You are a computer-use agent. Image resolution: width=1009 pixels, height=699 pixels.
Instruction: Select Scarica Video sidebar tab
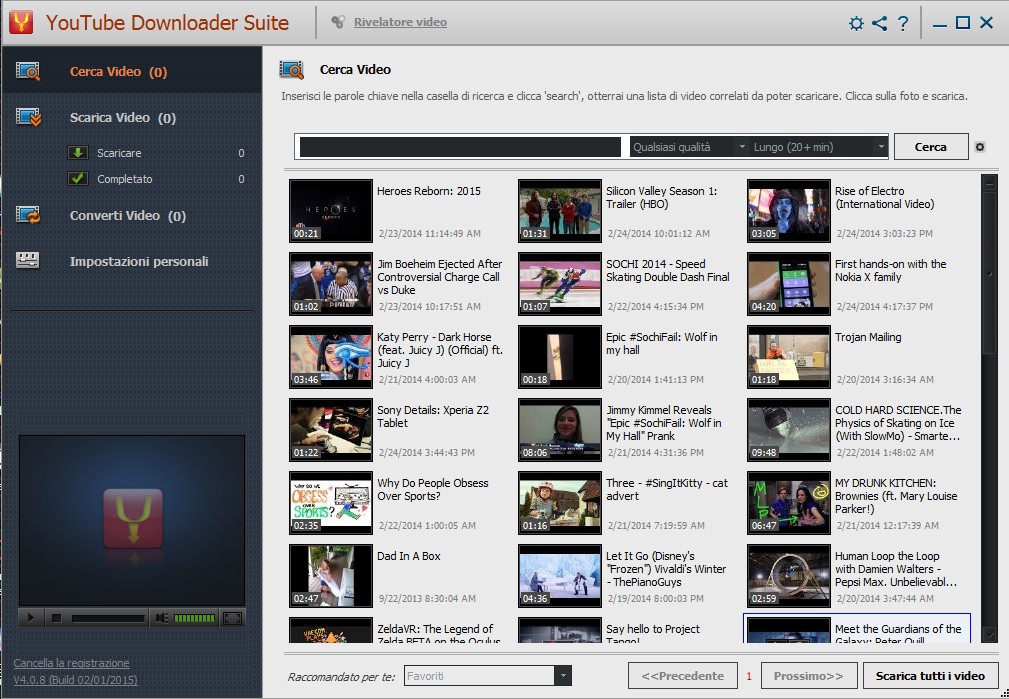[x=132, y=118]
